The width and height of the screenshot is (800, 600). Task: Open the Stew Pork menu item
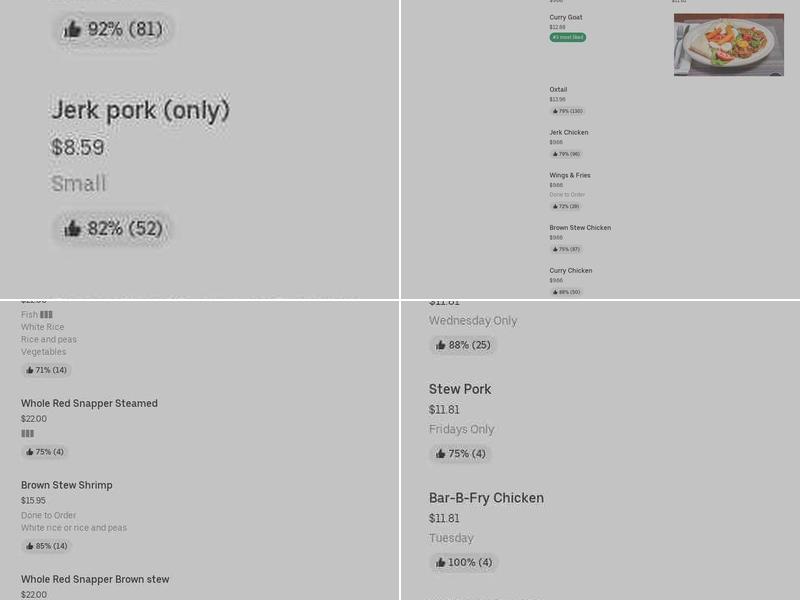[x=460, y=389]
